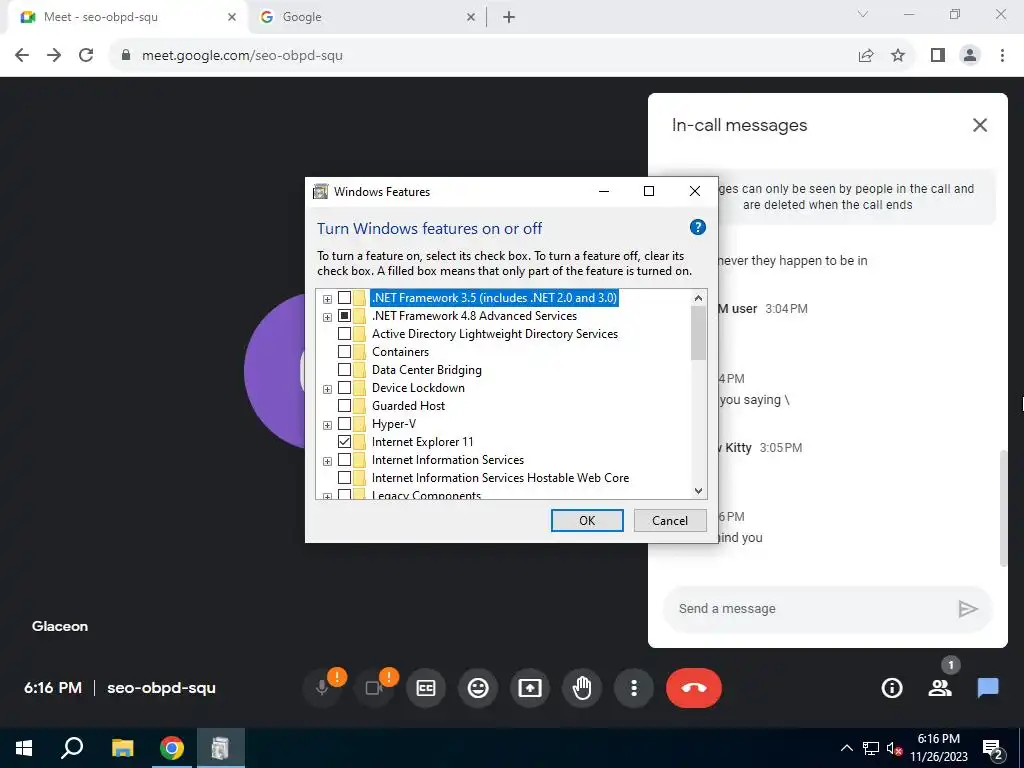Open File Explorer from taskbar

pyautogui.click(x=122, y=748)
